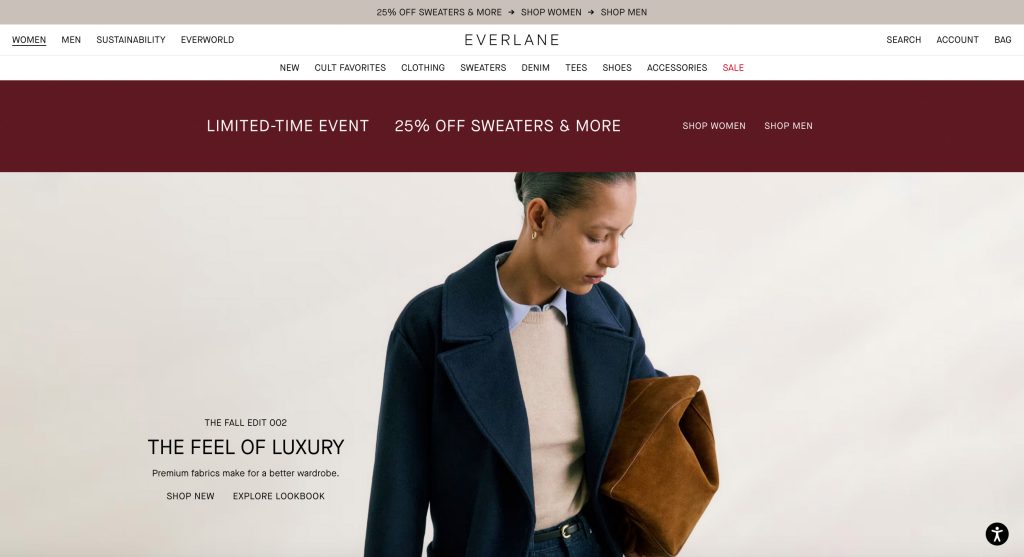Select the Women top navigation tab
The height and width of the screenshot is (557, 1024).
coord(29,40)
